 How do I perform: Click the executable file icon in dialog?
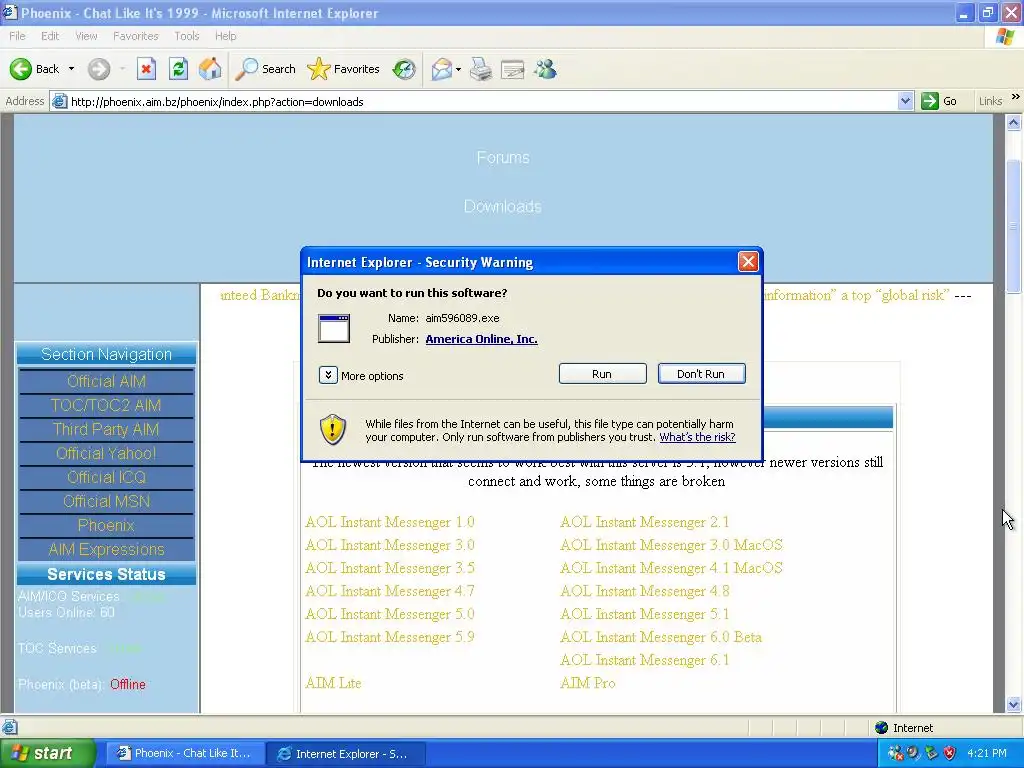point(334,328)
